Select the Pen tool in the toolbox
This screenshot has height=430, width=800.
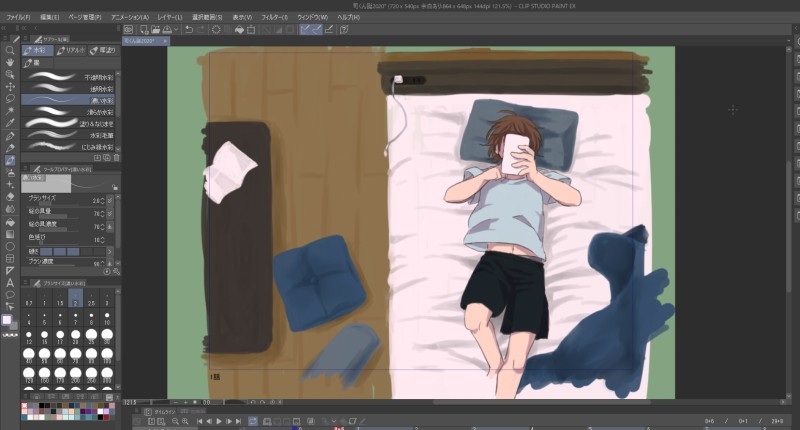point(10,136)
